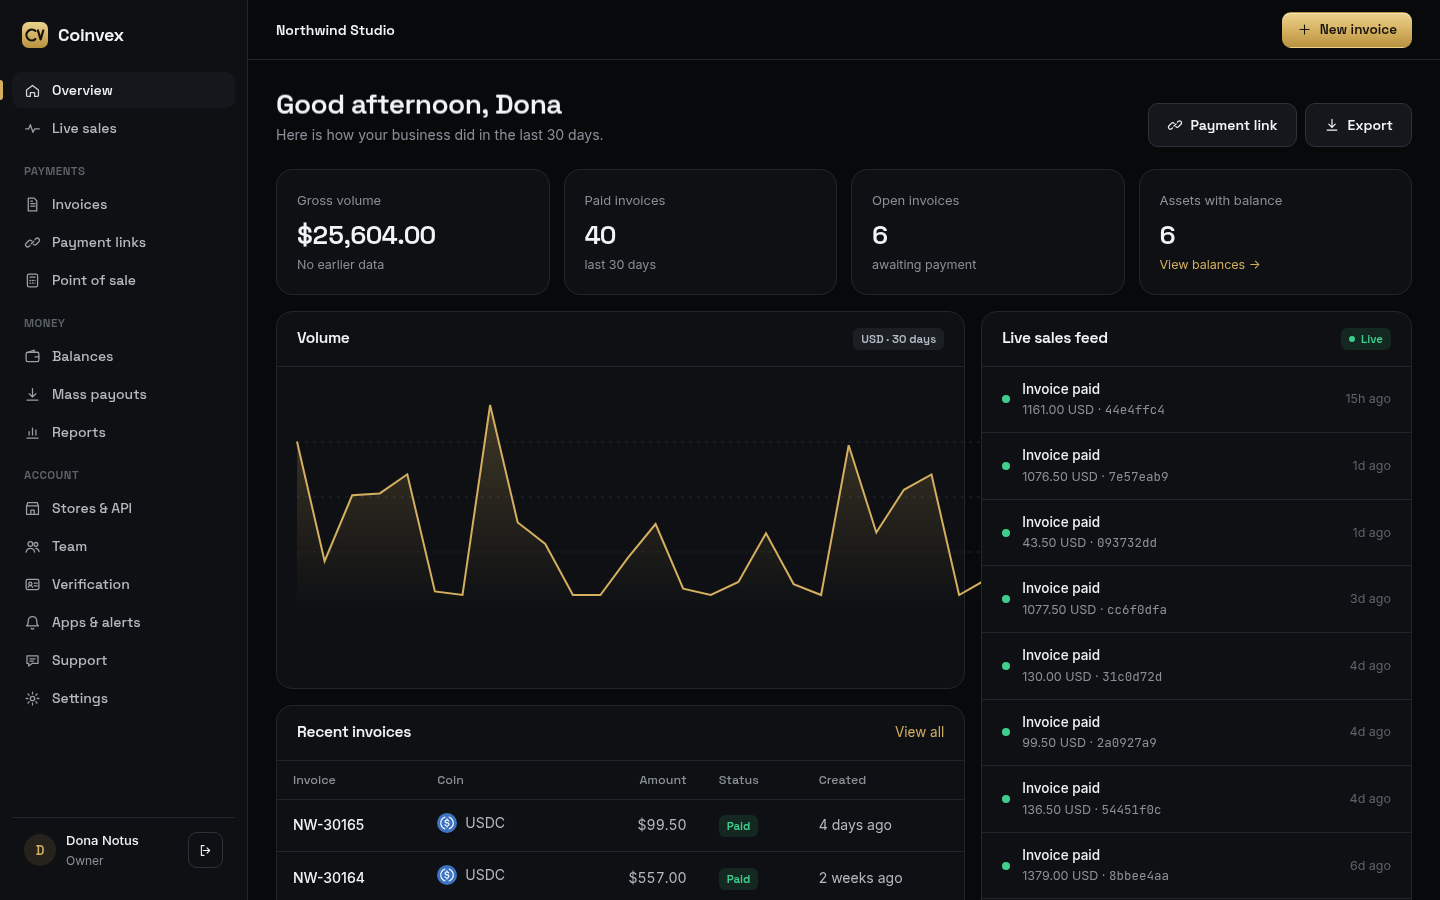Click the Stores & API storefront icon
This screenshot has width=1440, height=900.
tap(33, 509)
